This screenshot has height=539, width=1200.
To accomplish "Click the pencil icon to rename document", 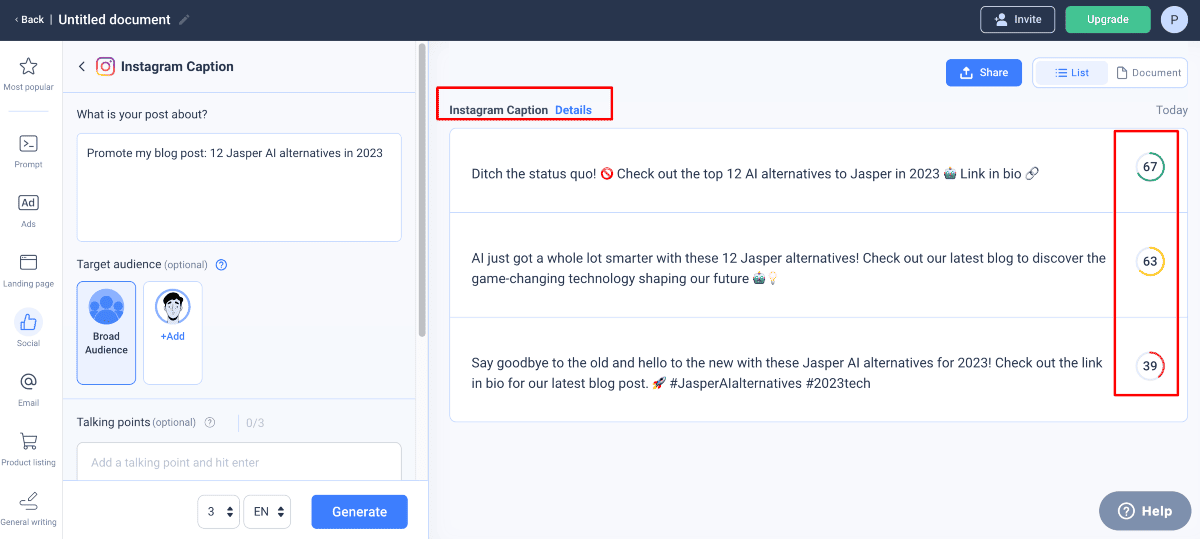I will pos(184,20).
